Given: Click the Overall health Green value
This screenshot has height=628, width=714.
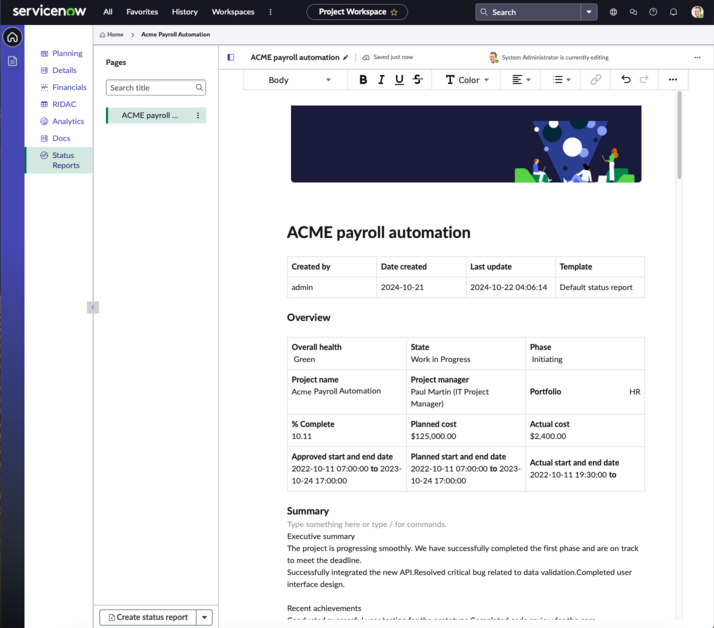Looking at the screenshot, I should [304, 359].
